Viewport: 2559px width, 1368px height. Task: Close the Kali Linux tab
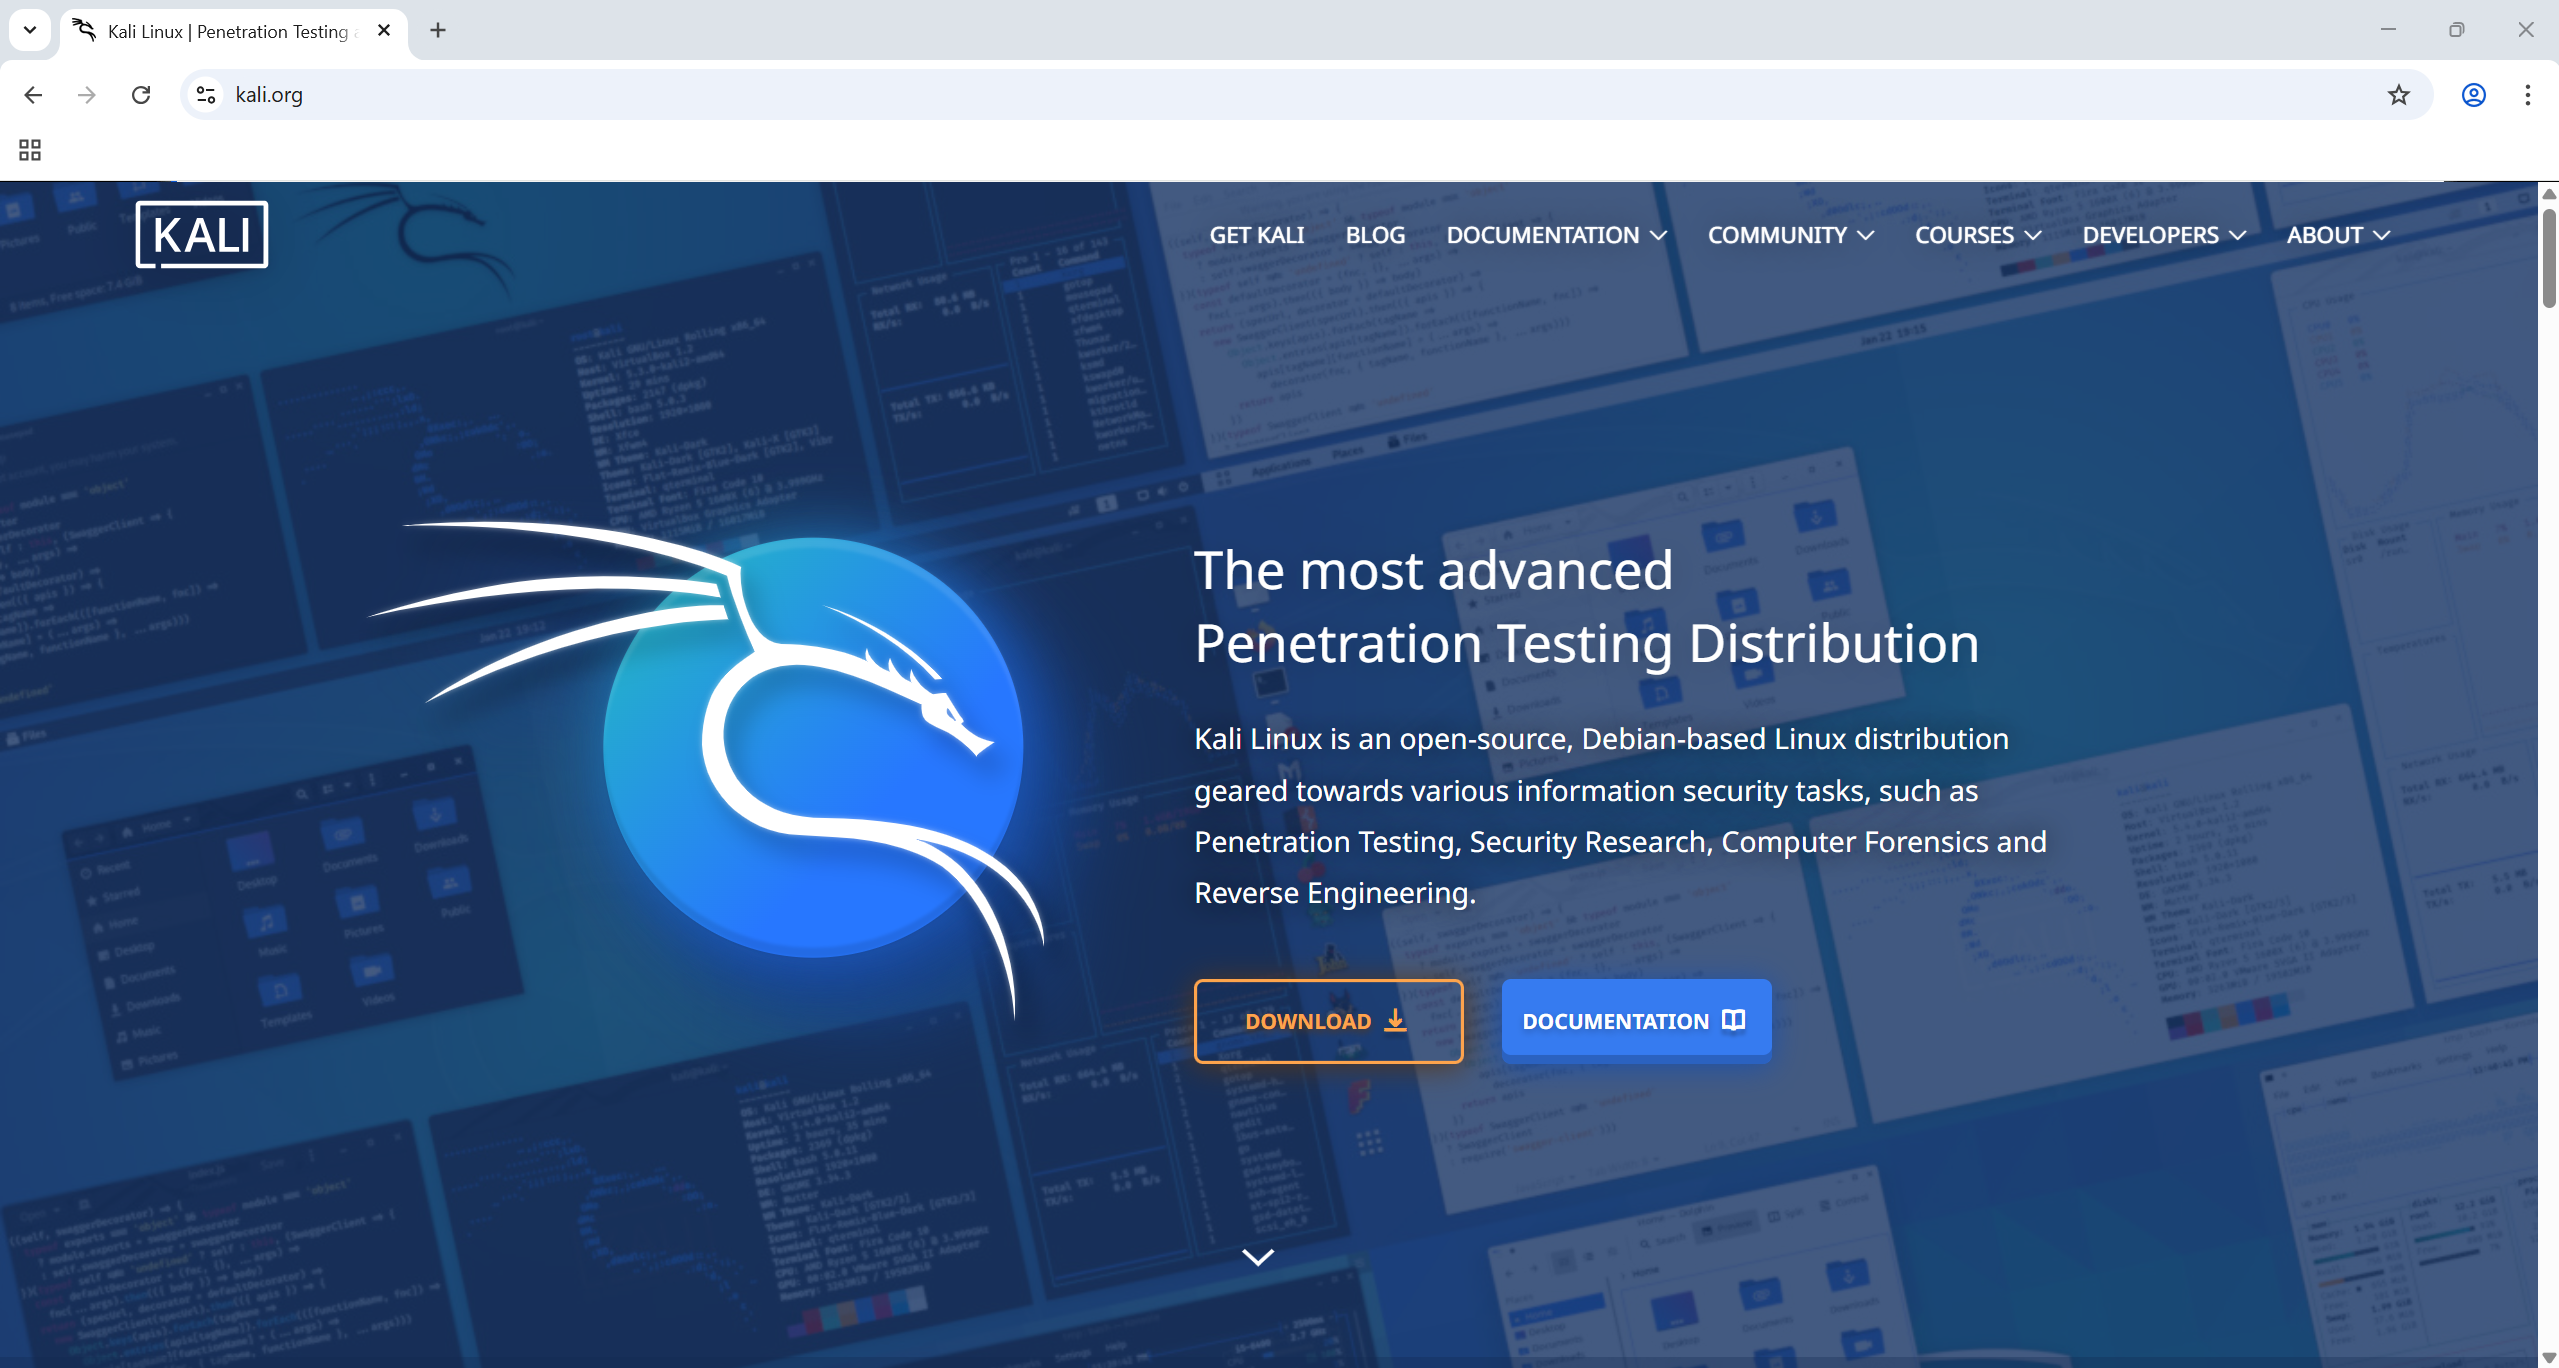tap(384, 30)
